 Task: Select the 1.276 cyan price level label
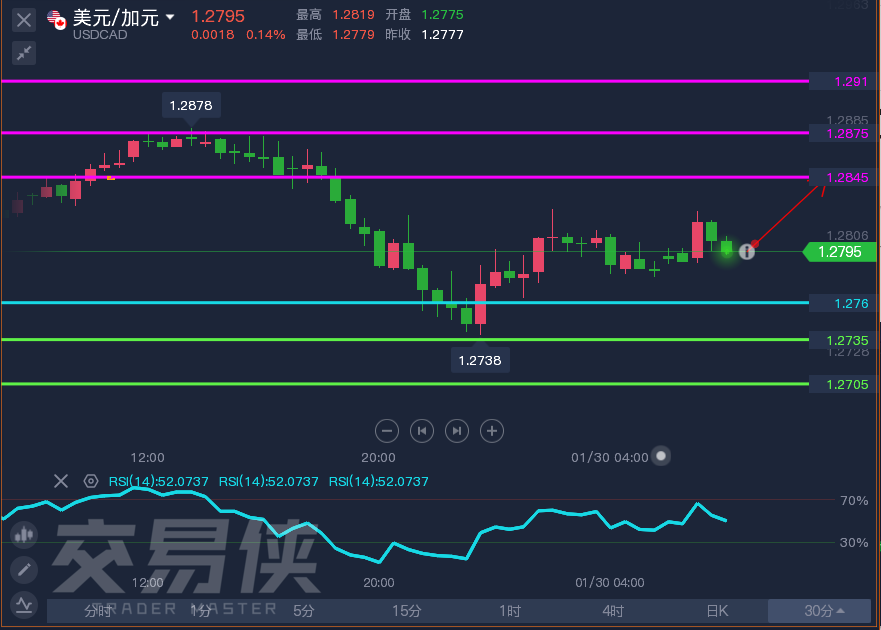coord(842,303)
